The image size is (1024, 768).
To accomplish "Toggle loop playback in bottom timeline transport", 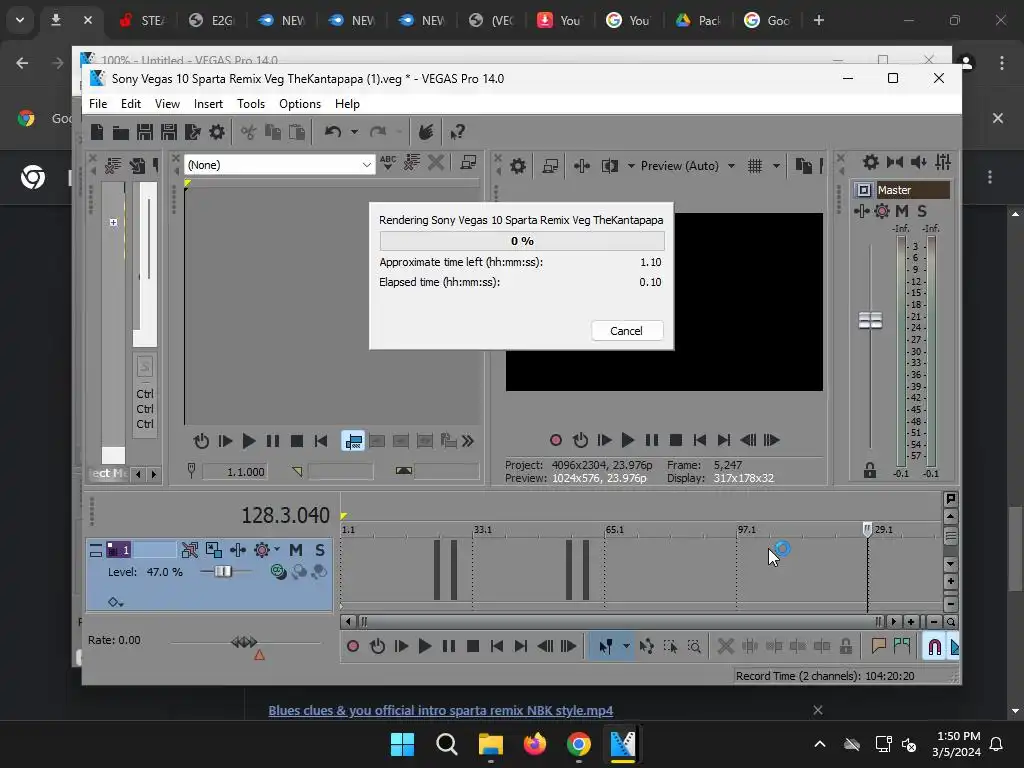I will (377, 647).
